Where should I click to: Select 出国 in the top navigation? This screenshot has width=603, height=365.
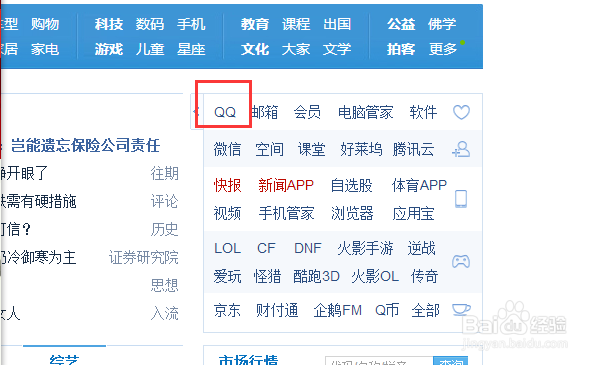[337, 24]
